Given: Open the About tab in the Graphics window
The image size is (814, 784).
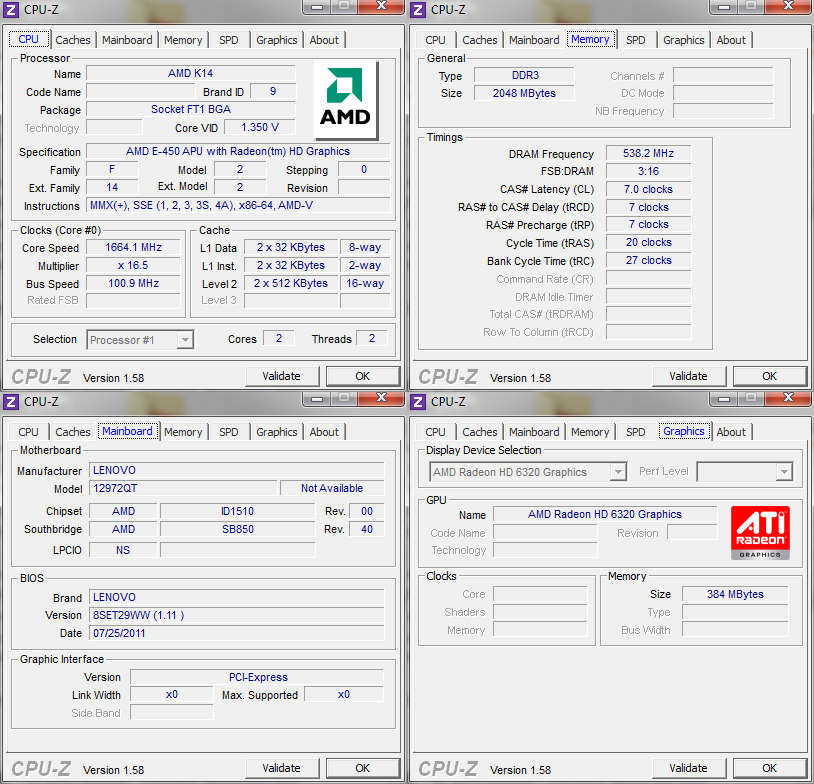Looking at the screenshot, I should pyautogui.click(x=731, y=432).
